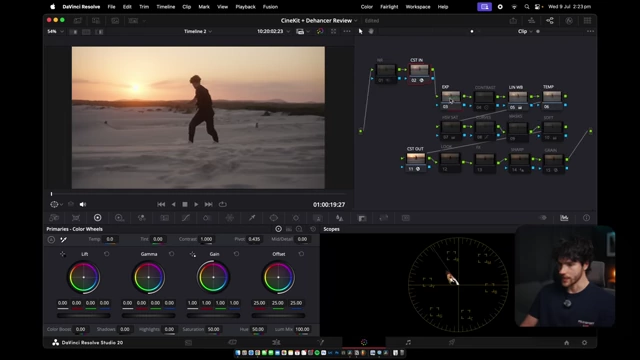The height and width of the screenshot is (360, 640).
Task: Select the hand pan tool
Action: pos(371,31)
